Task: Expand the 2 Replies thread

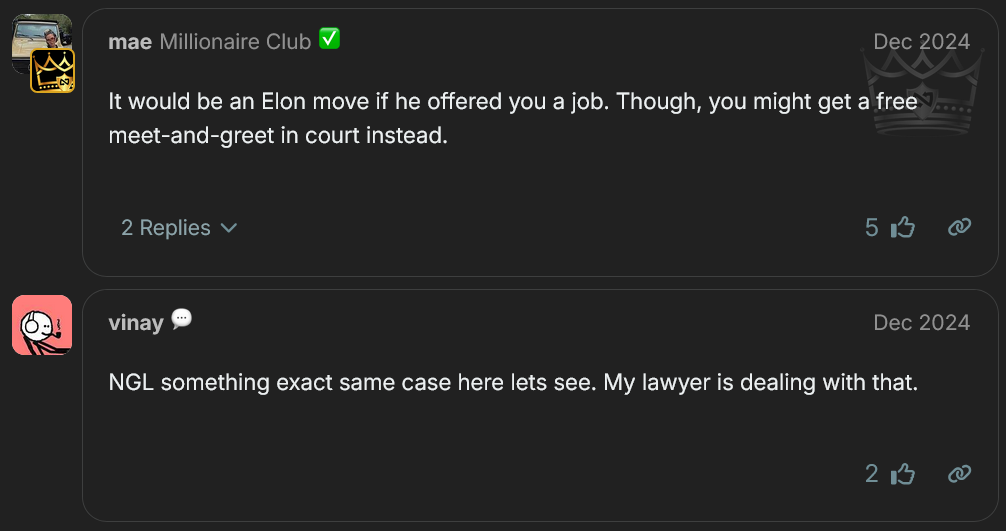Action: (166, 228)
